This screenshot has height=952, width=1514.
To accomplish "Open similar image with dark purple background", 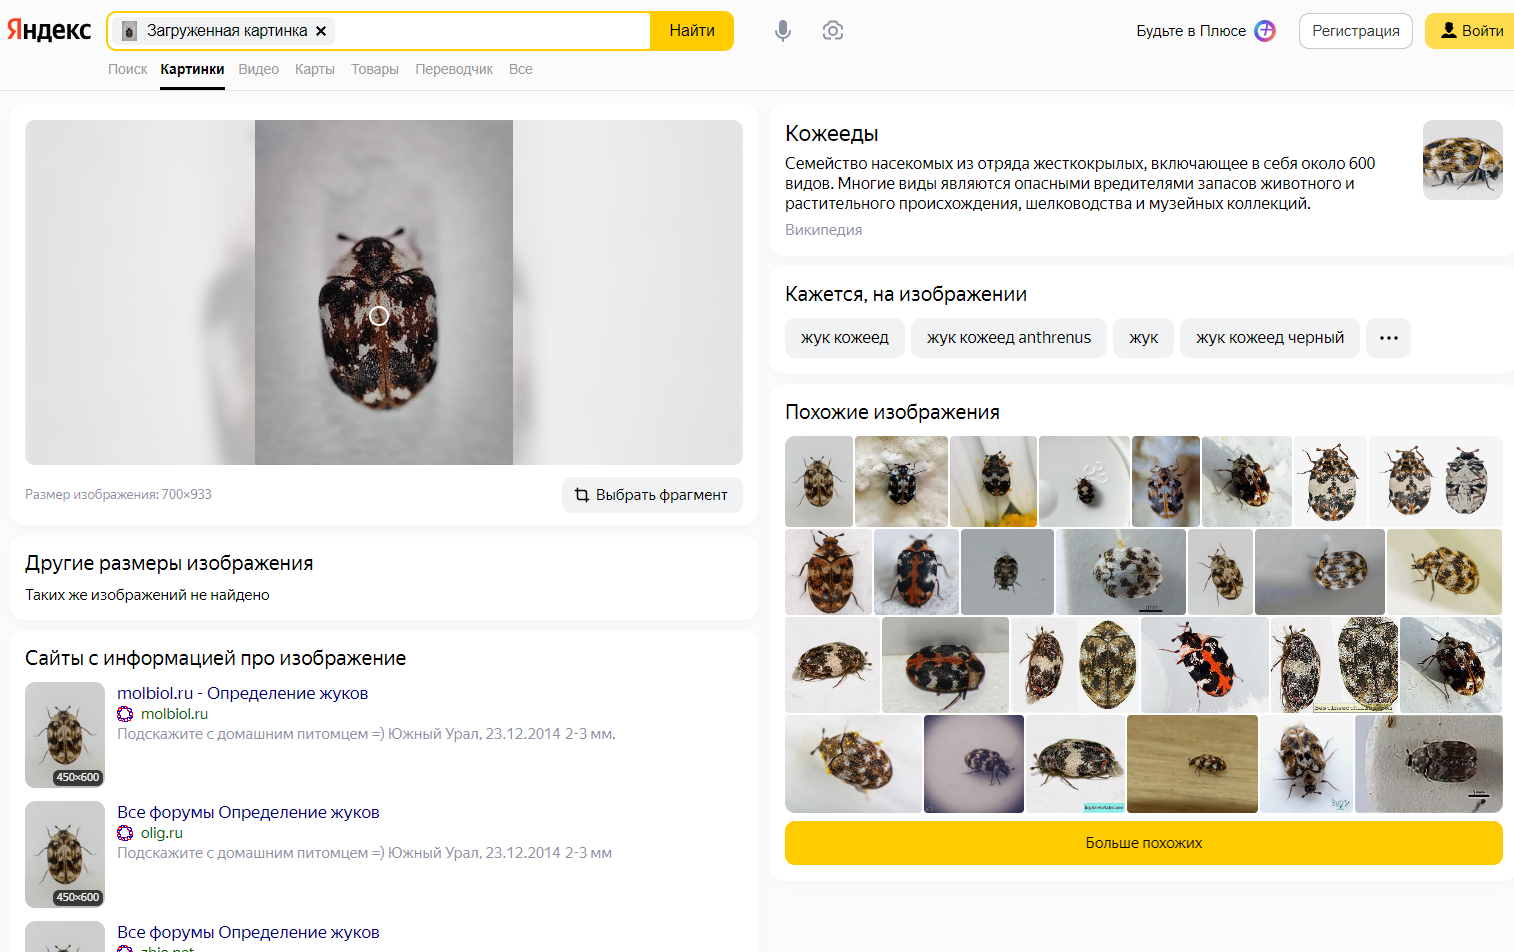I will point(974,764).
